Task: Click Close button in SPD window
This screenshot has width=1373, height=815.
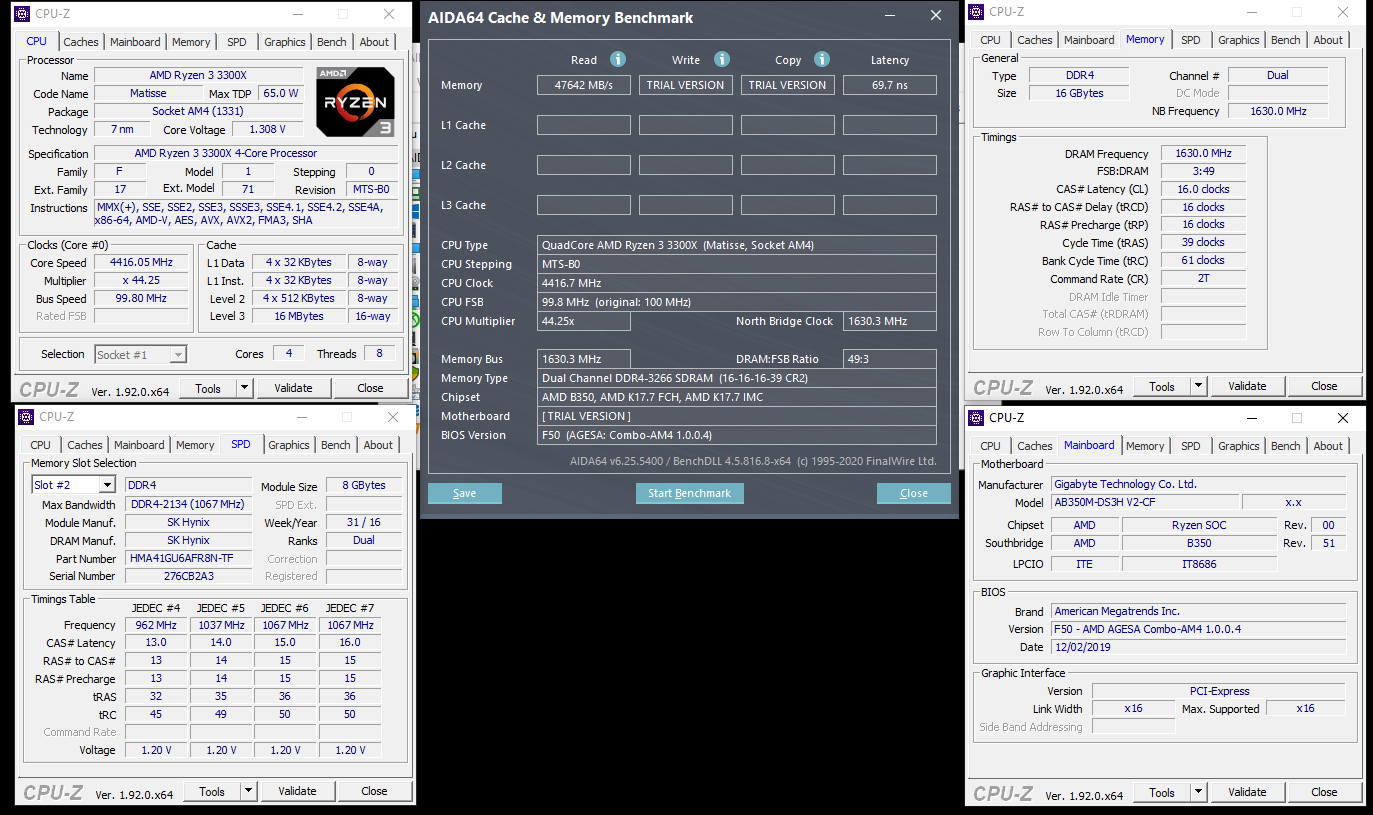Action: point(374,791)
